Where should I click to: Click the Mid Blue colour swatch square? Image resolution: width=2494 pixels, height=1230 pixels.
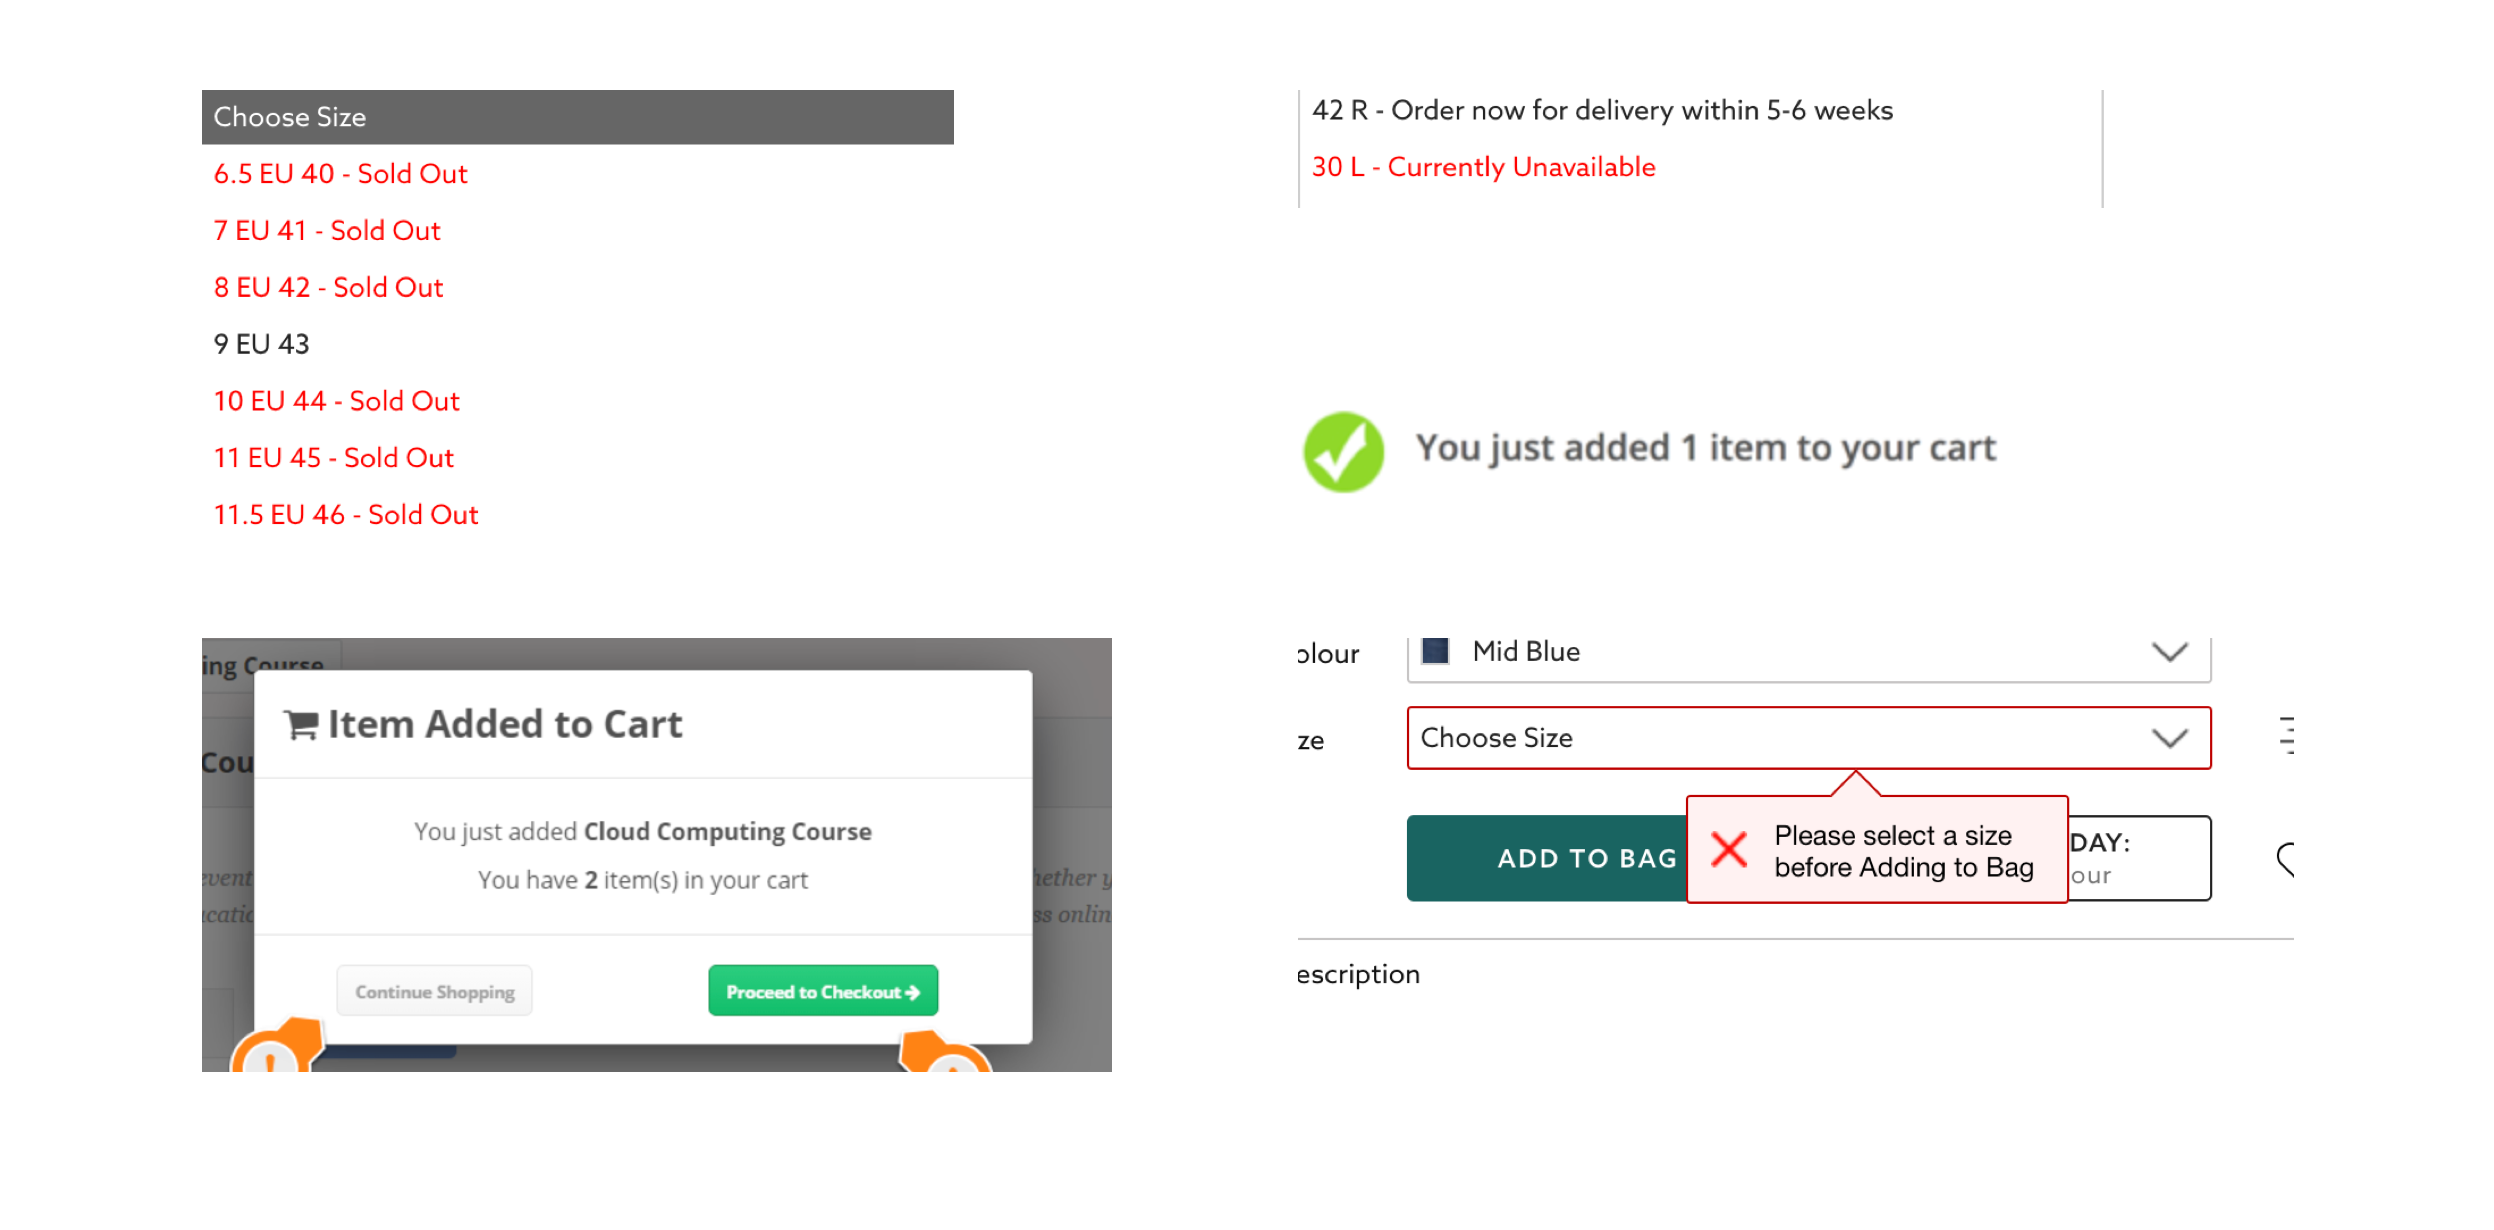1435,651
